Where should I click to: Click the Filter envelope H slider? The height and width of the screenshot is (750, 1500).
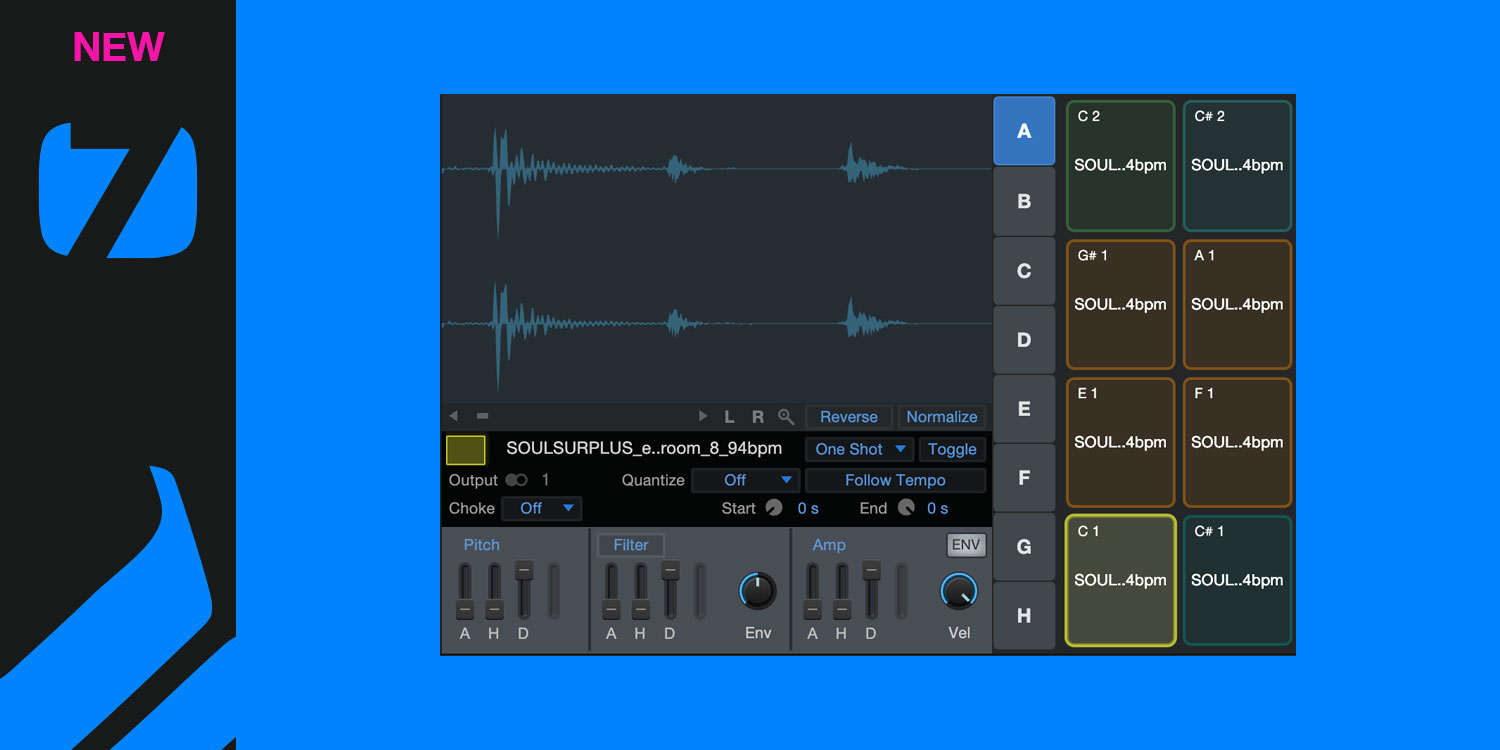click(x=640, y=591)
